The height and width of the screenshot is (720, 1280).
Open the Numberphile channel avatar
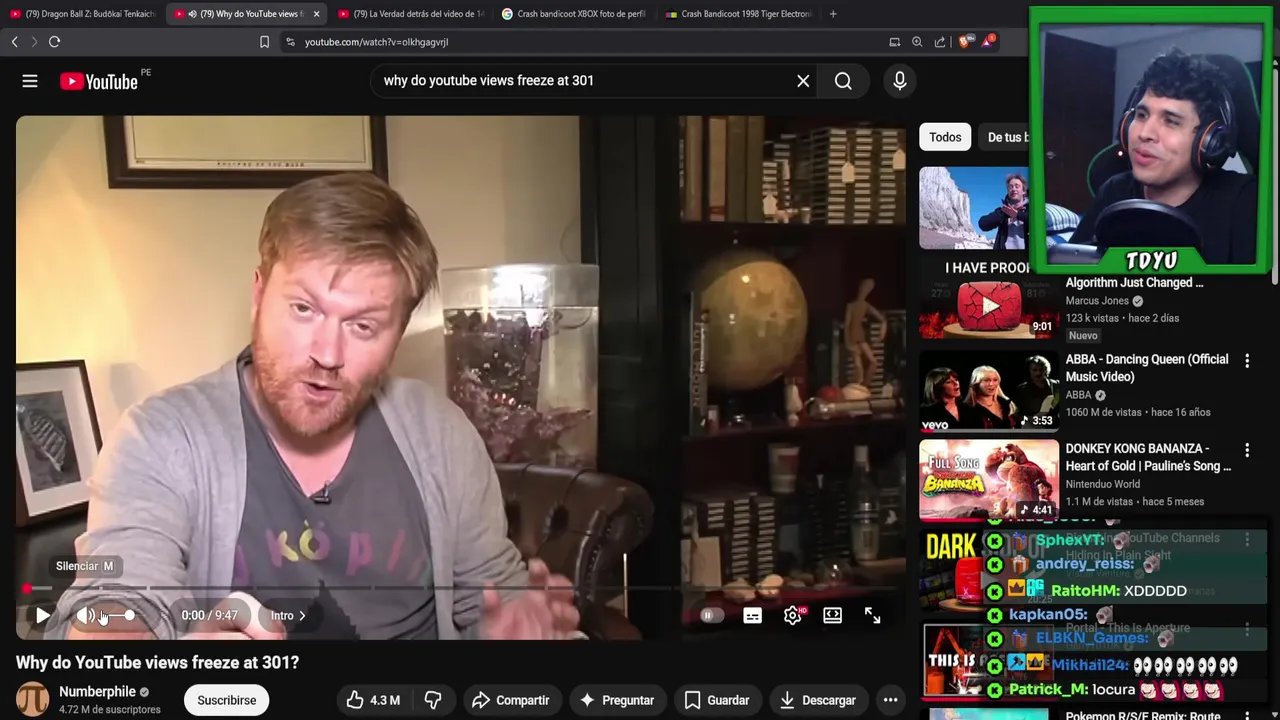point(32,700)
